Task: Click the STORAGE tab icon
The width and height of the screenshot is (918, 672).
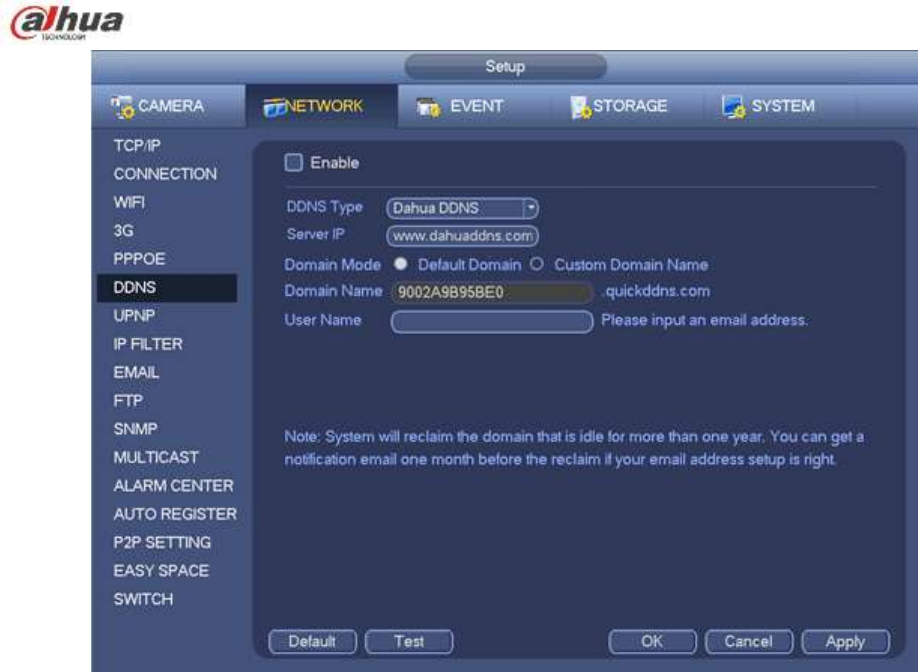Action: (581, 107)
